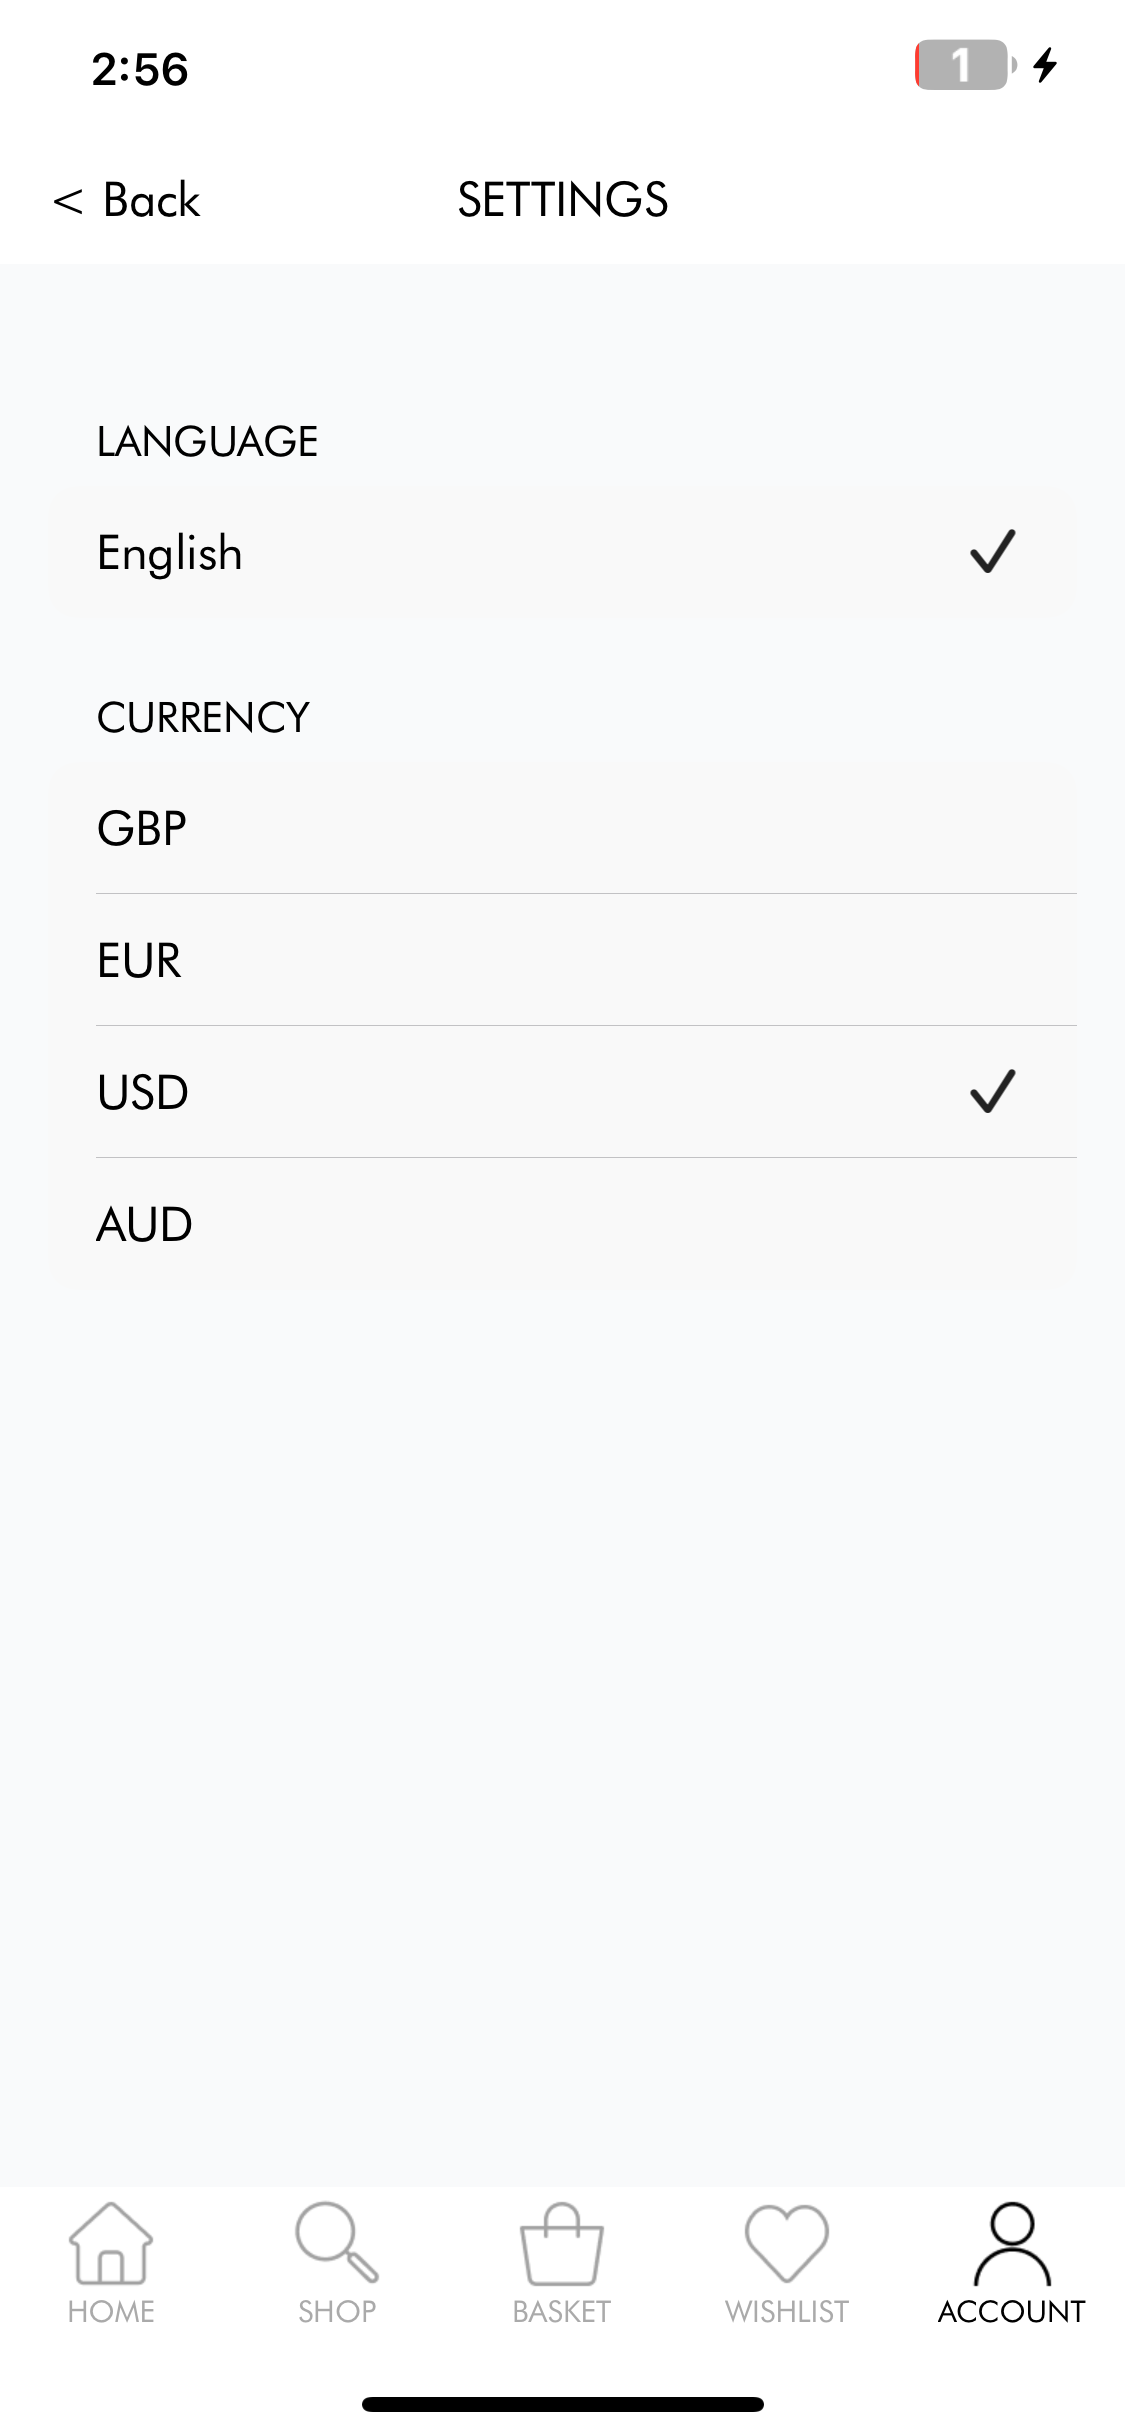This screenshot has height=2436, width=1125.
Task: Choose the English language row
Action: click(x=562, y=553)
